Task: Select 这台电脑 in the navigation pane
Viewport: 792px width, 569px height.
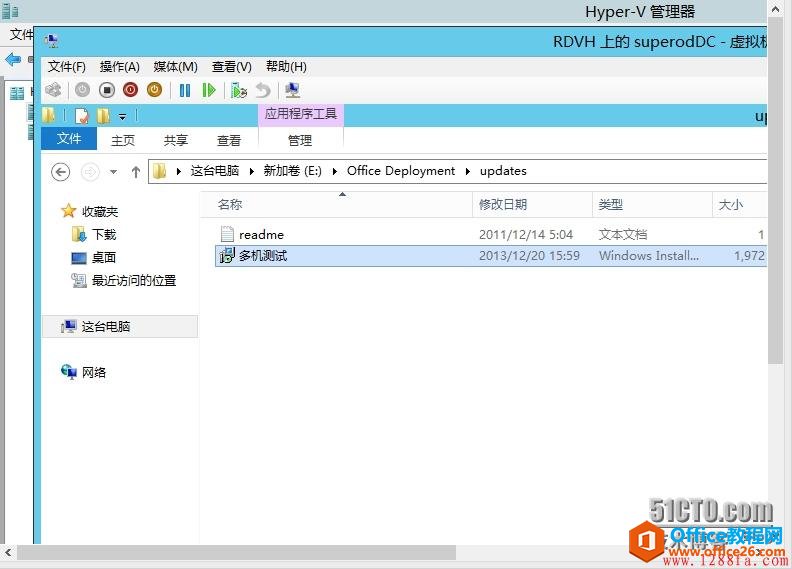Action: coord(106,326)
